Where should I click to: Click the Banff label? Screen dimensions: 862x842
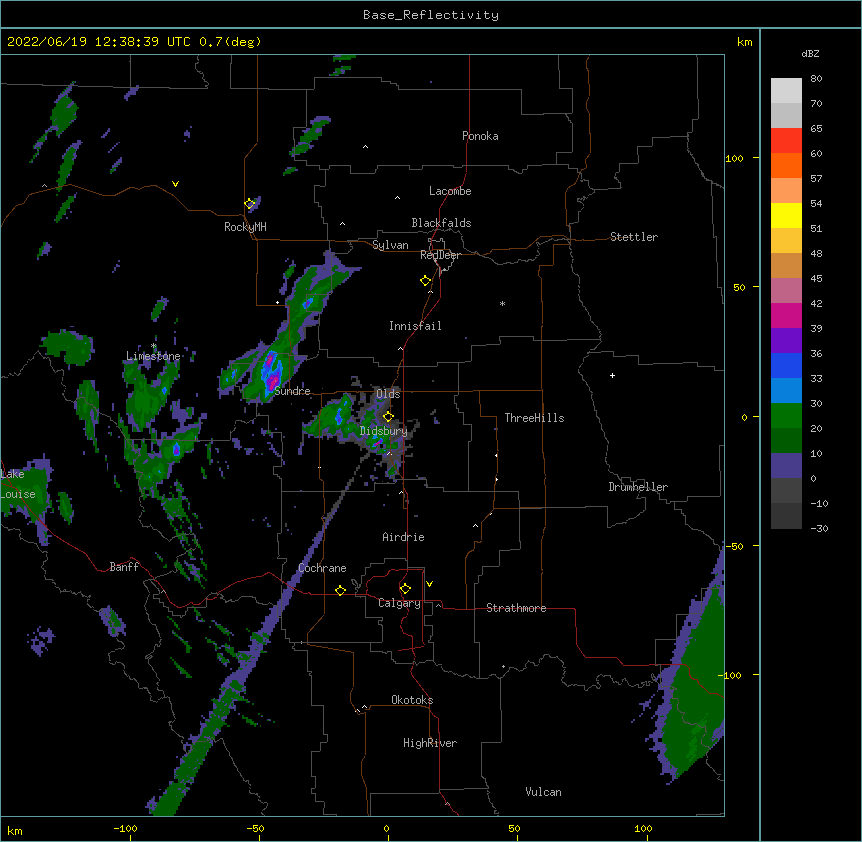[x=124, y=567]
